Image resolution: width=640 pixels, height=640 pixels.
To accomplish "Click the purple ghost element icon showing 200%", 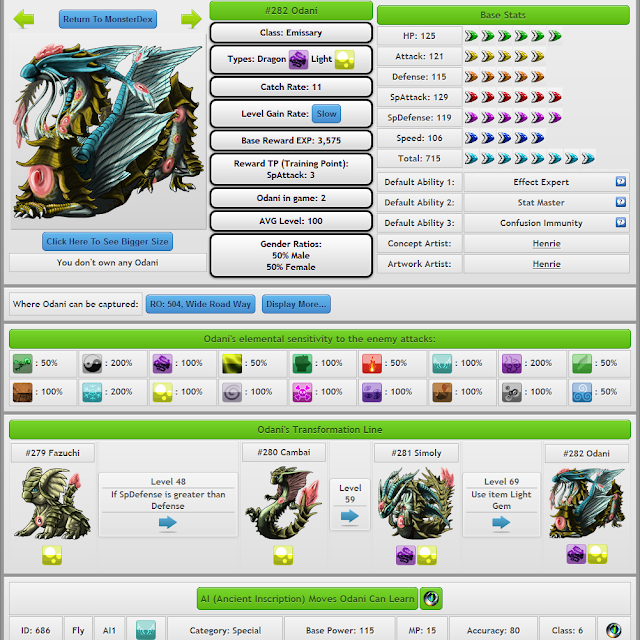I will tap(512, 363).
